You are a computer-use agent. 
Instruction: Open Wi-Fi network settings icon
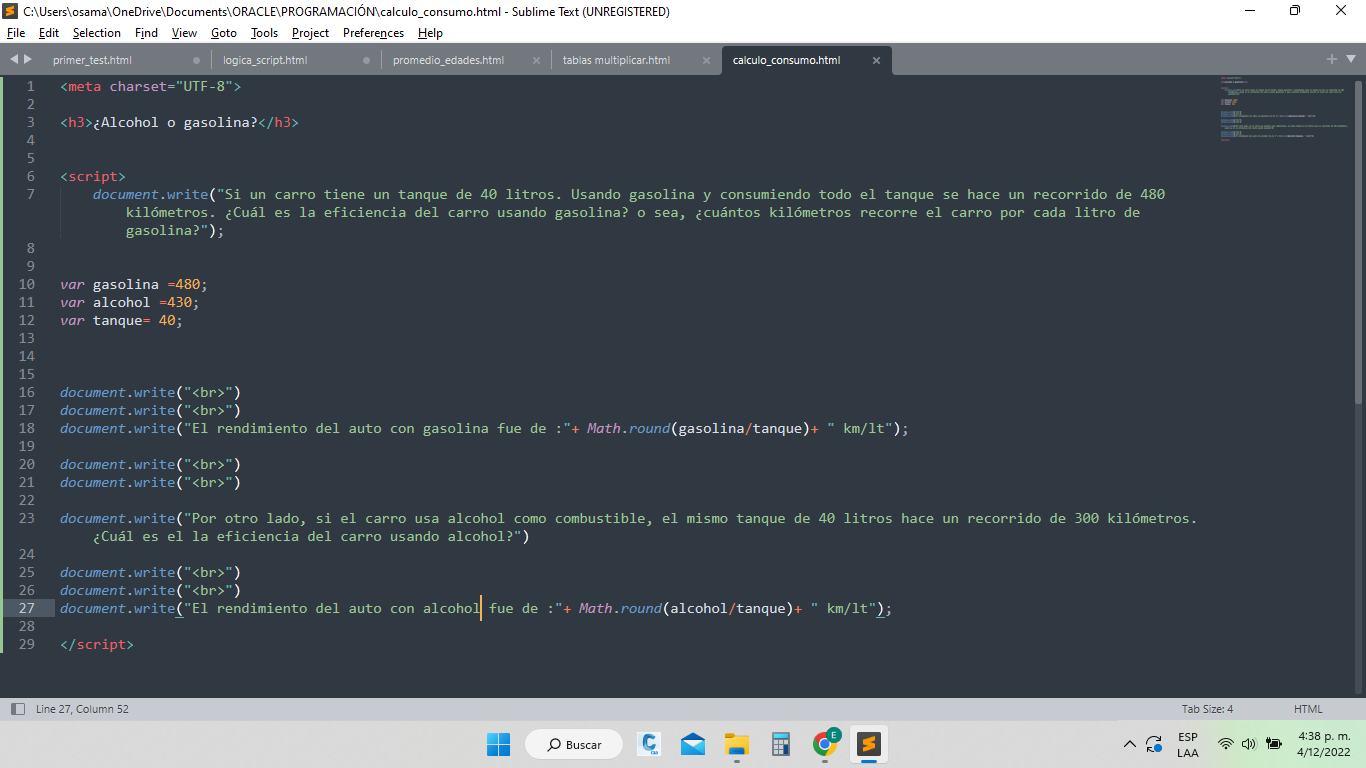tap(1226, 744)
